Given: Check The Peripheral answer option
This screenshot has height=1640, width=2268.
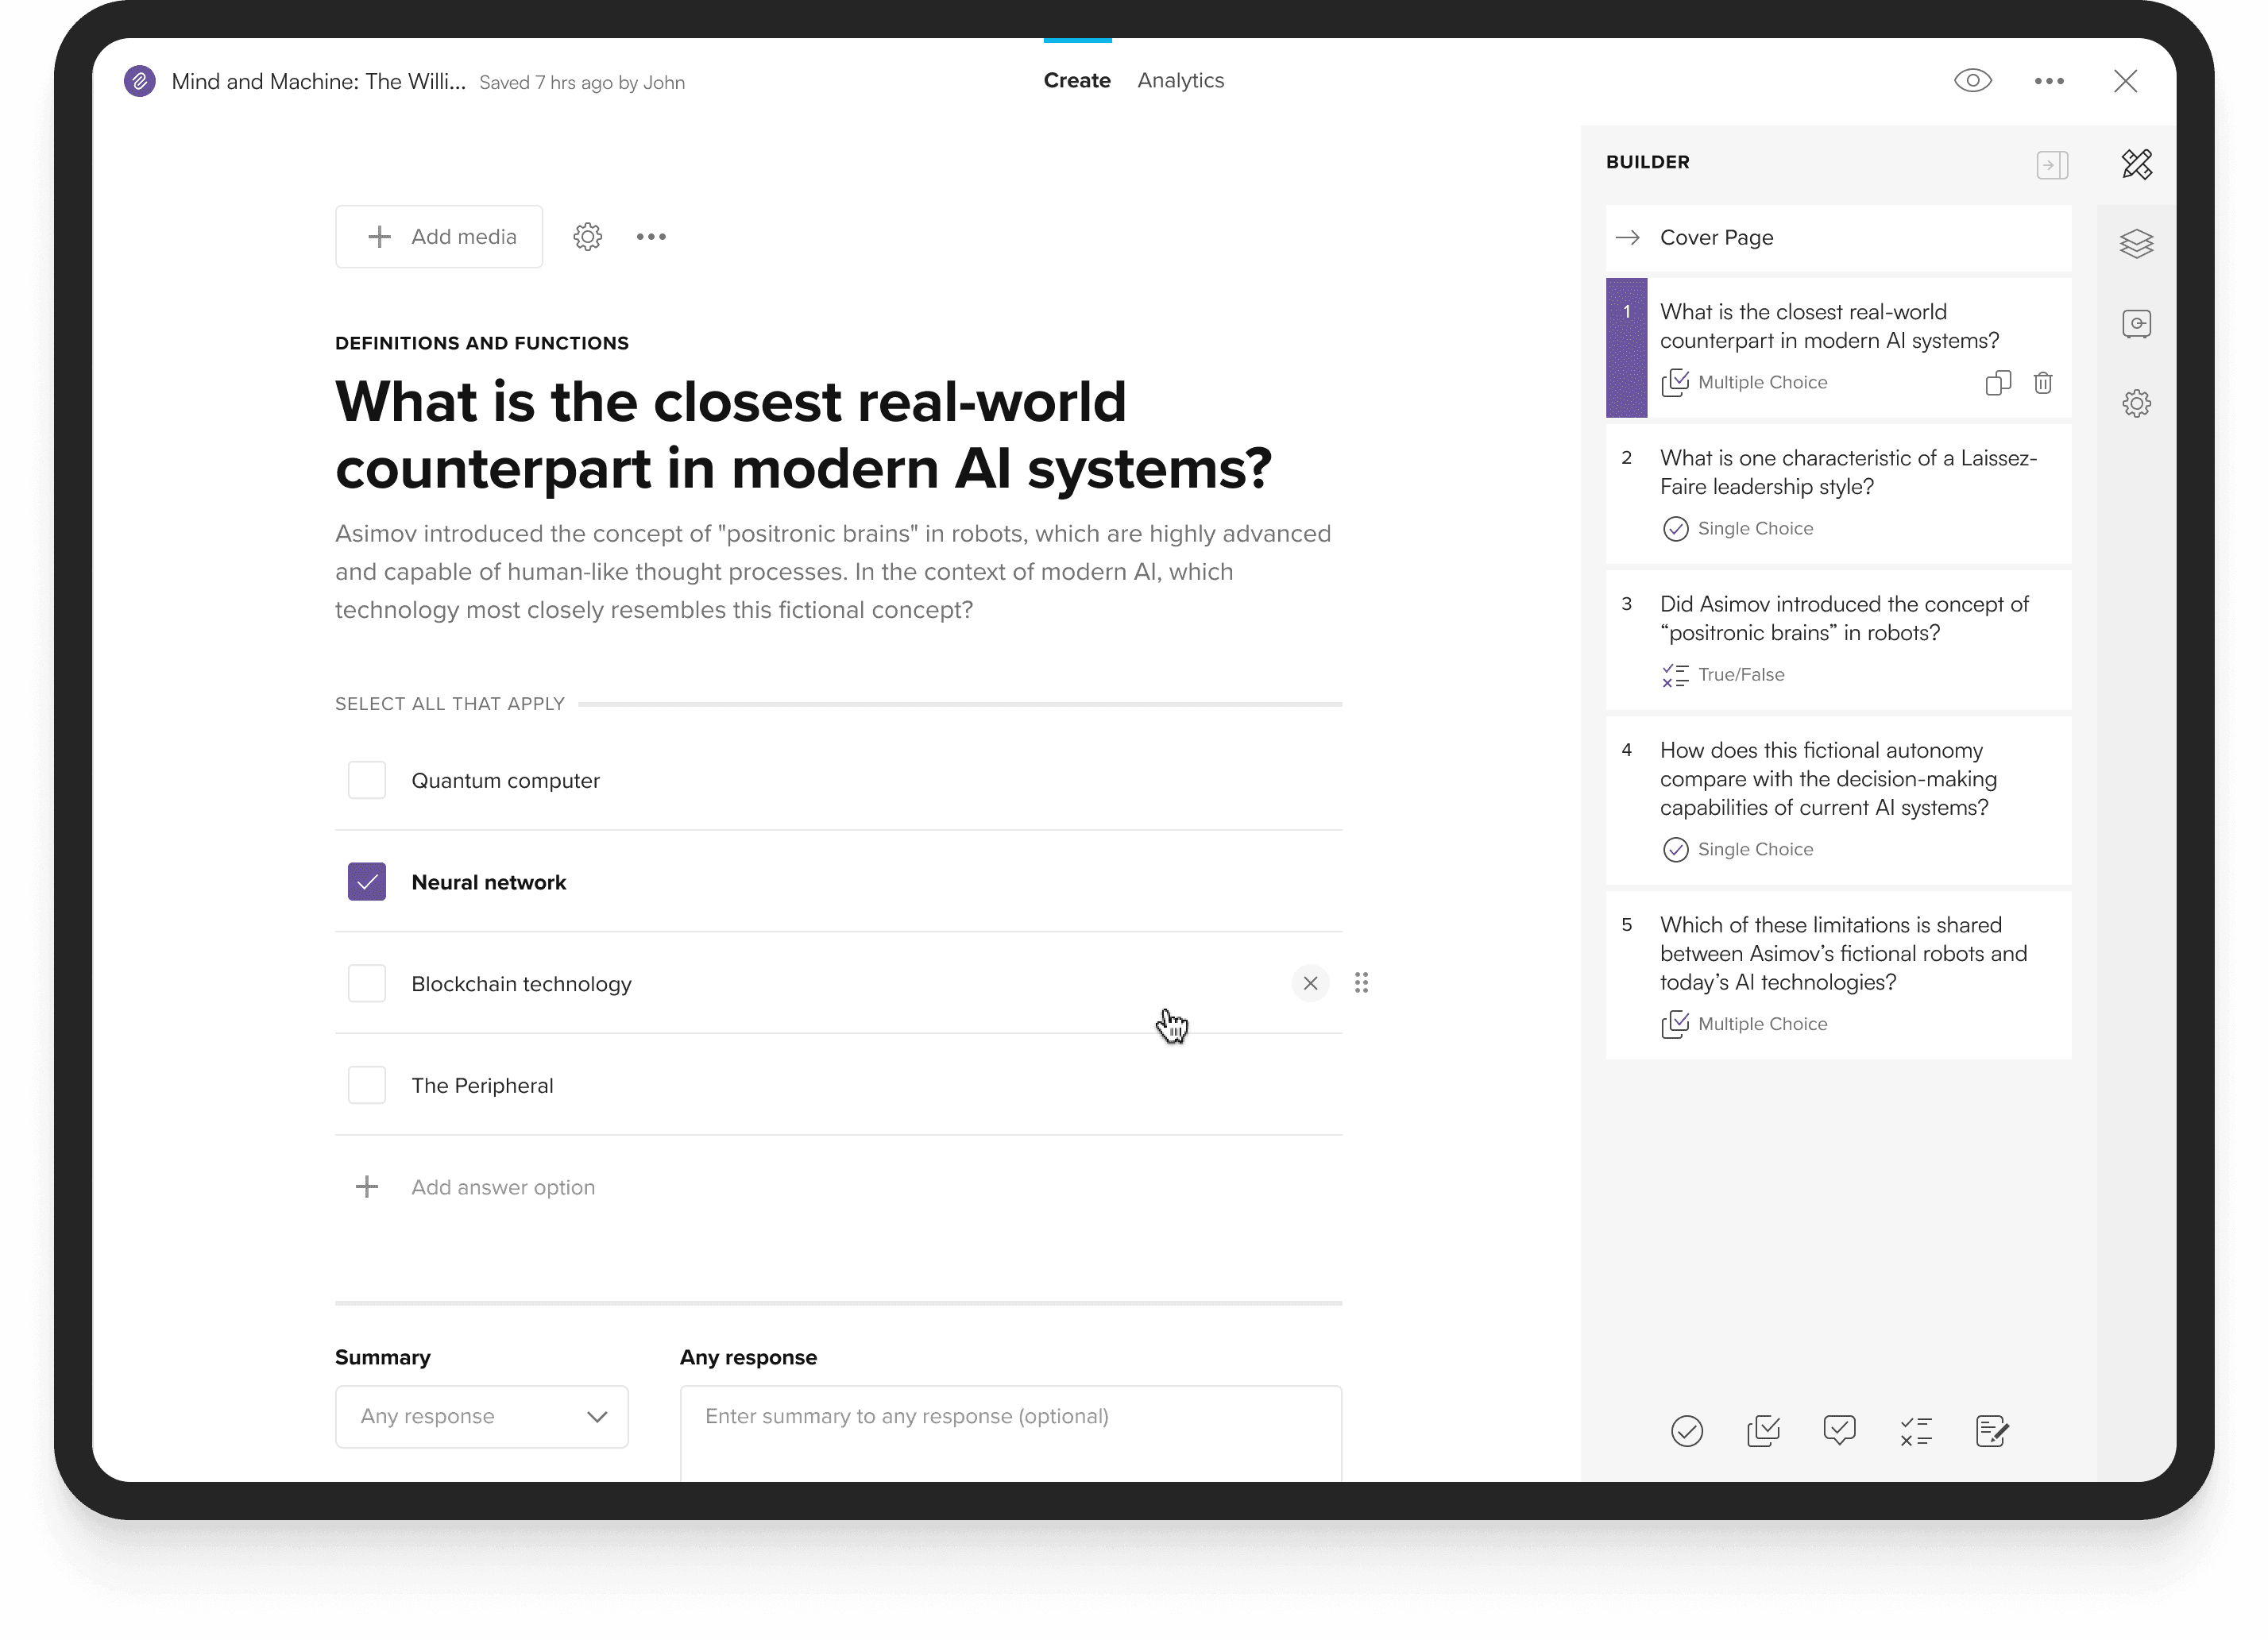Looking at the screenshot, I should pos(367,1085).
